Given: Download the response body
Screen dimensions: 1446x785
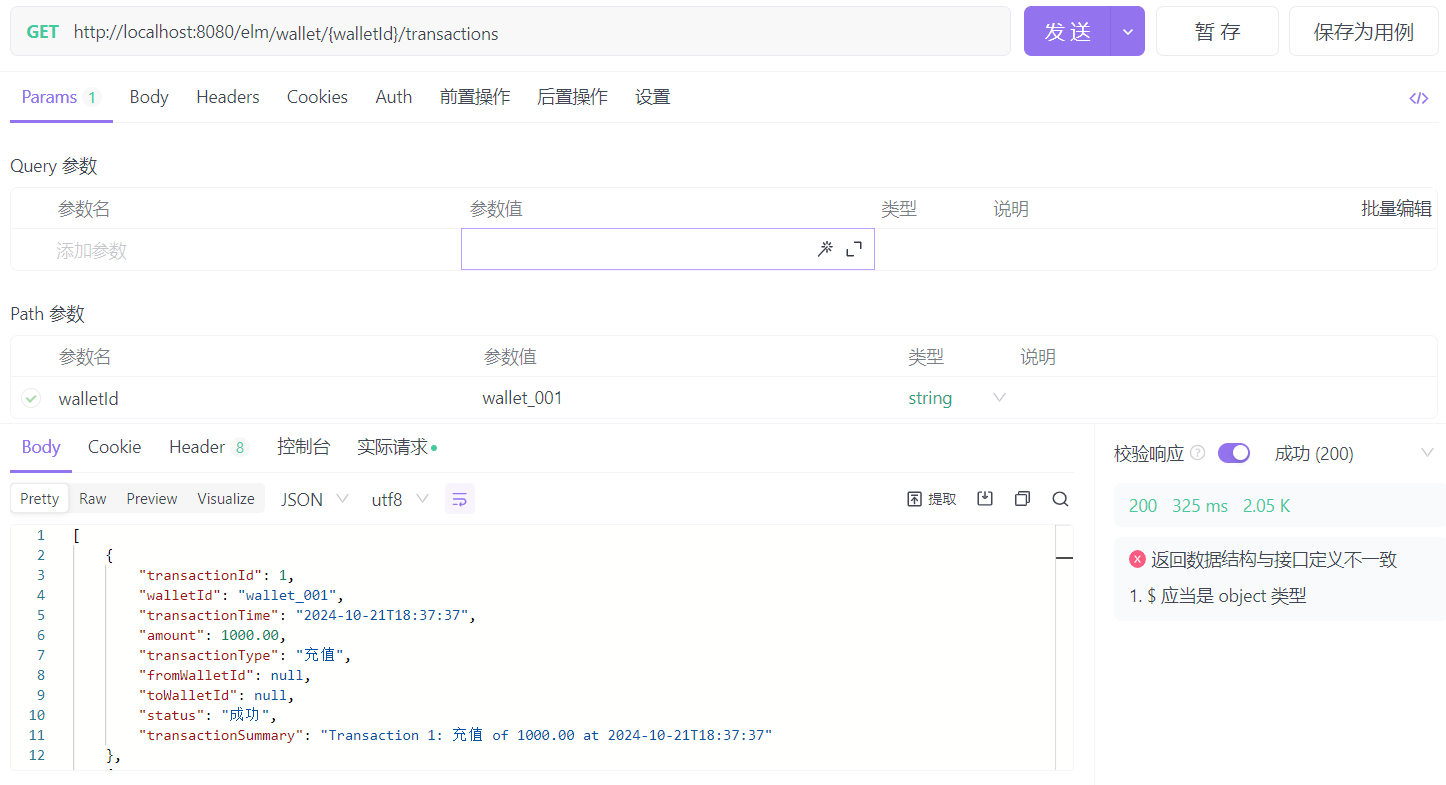Looking at the screenshot, I should coord(985,499).
